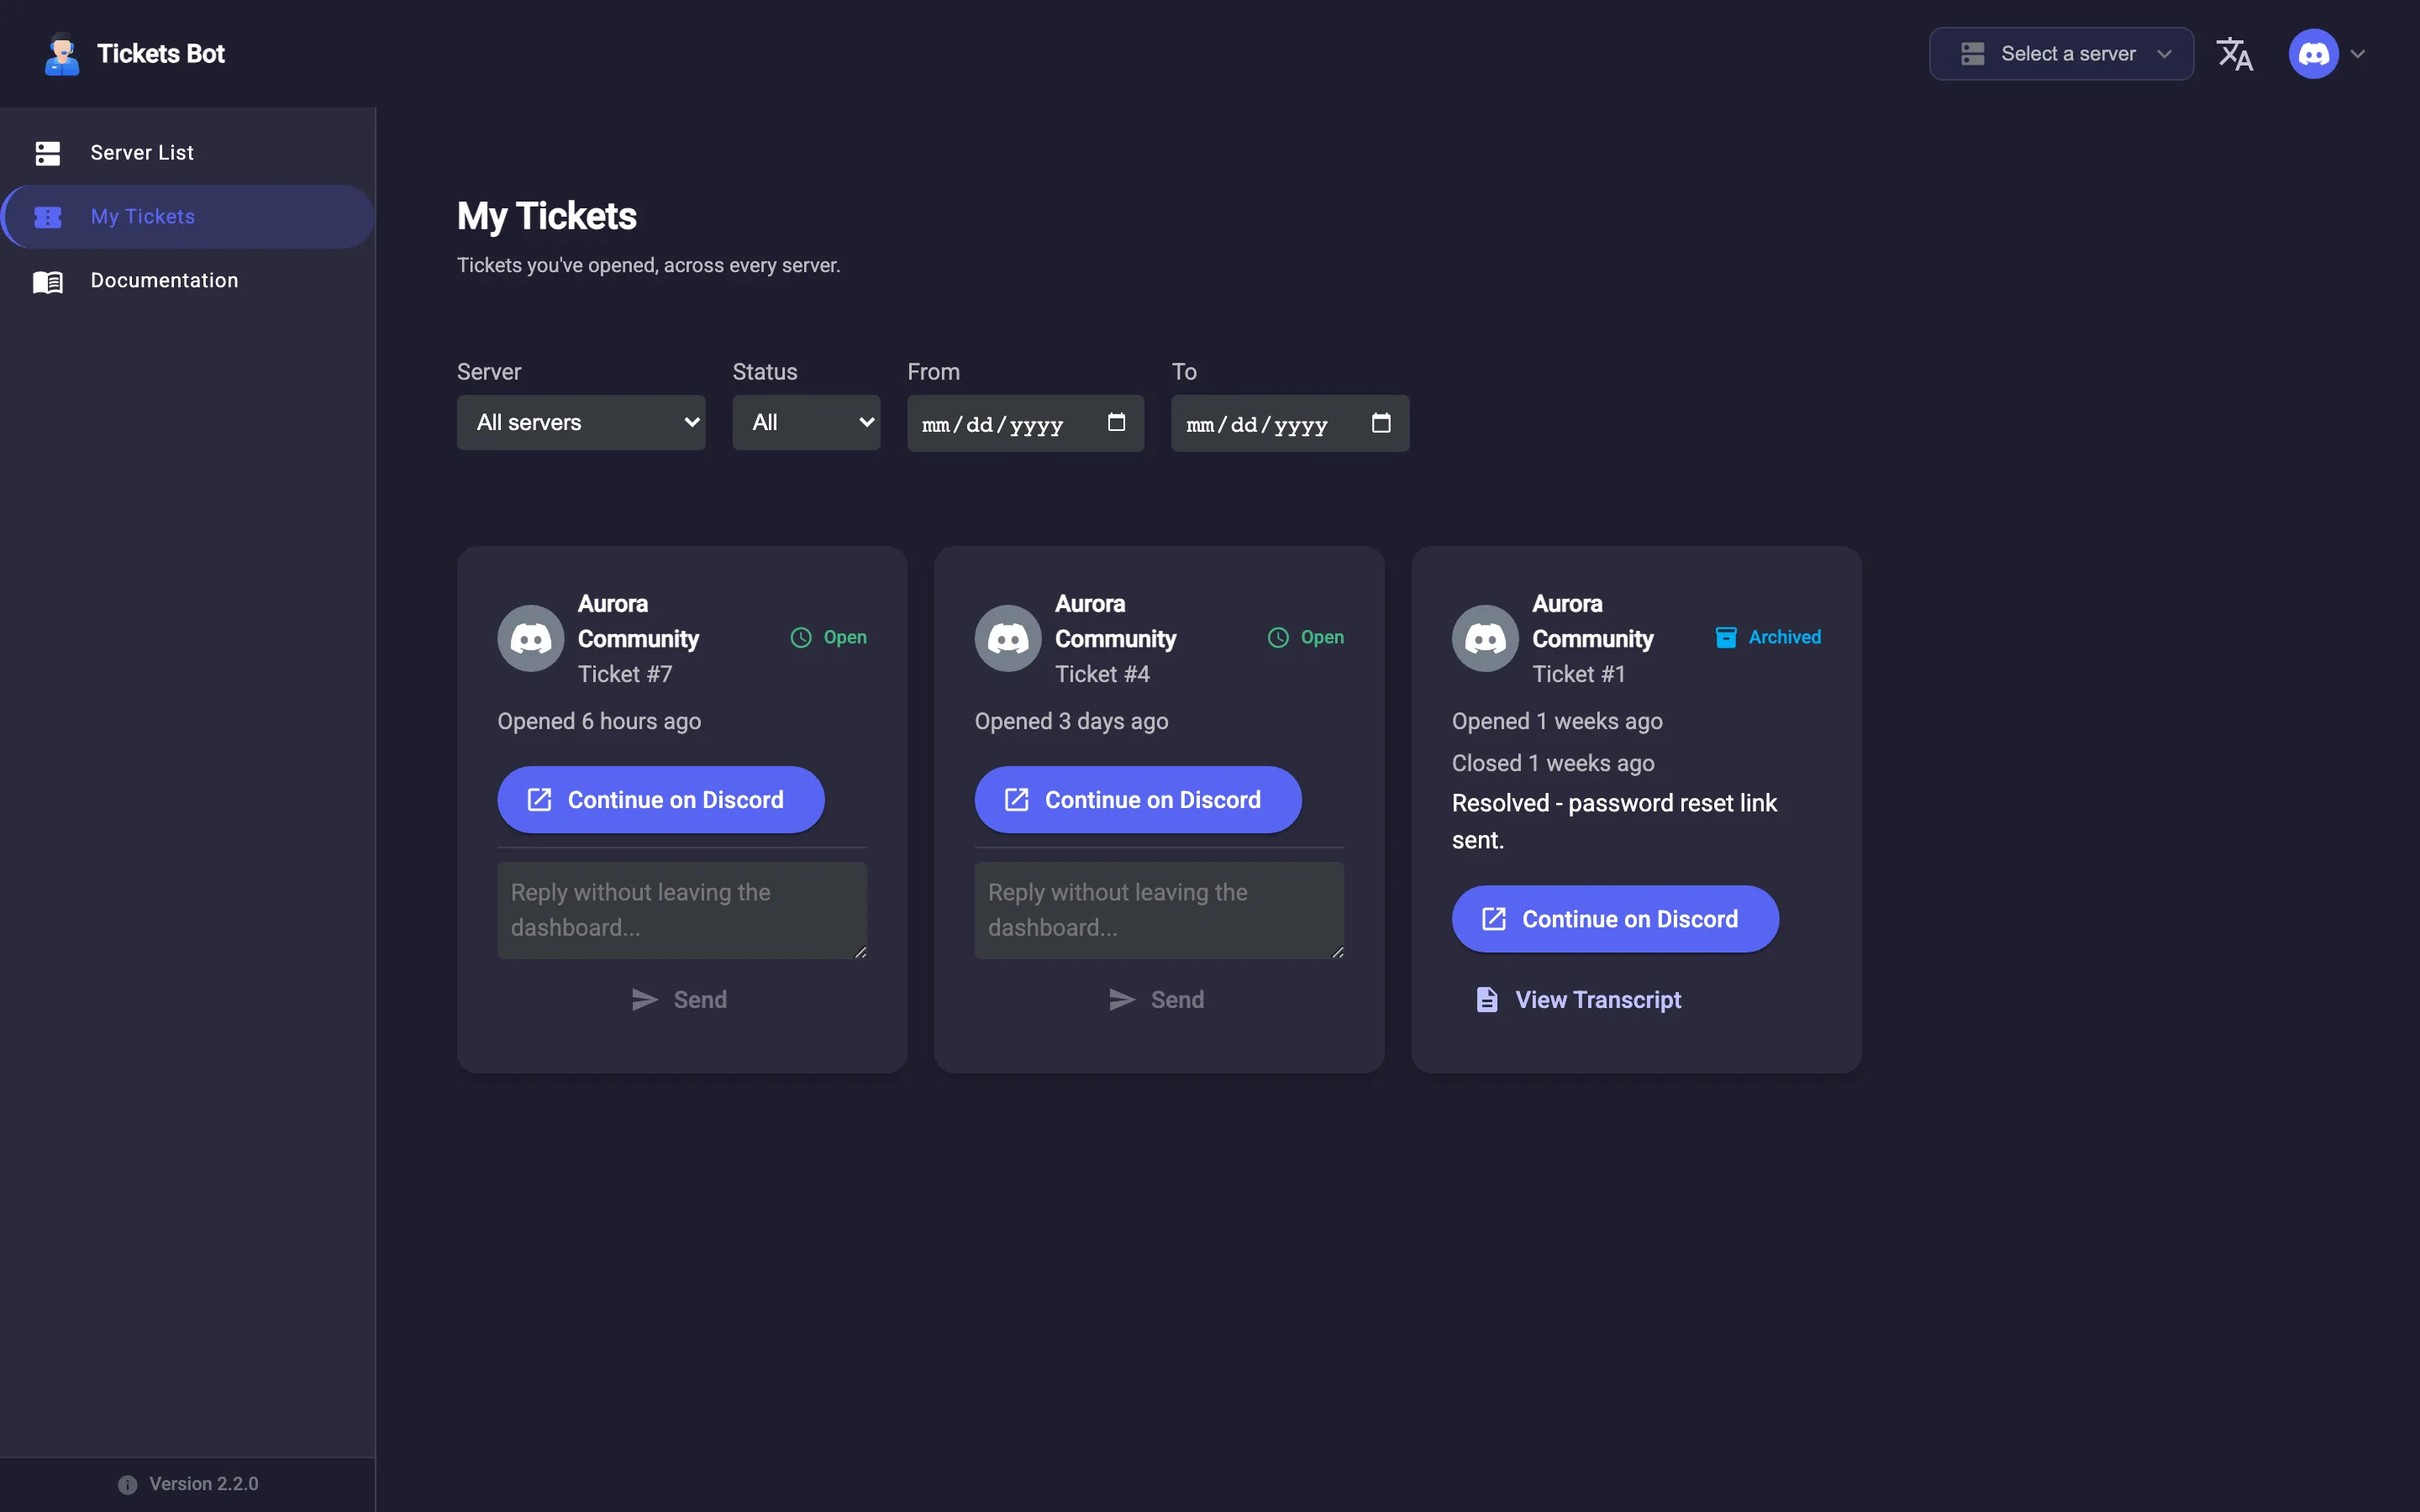The image size is (2420, 1512).
Task: Click the reply box resize handle on Ticket #7
Action: pyautogui.click(x=860, y=952)
